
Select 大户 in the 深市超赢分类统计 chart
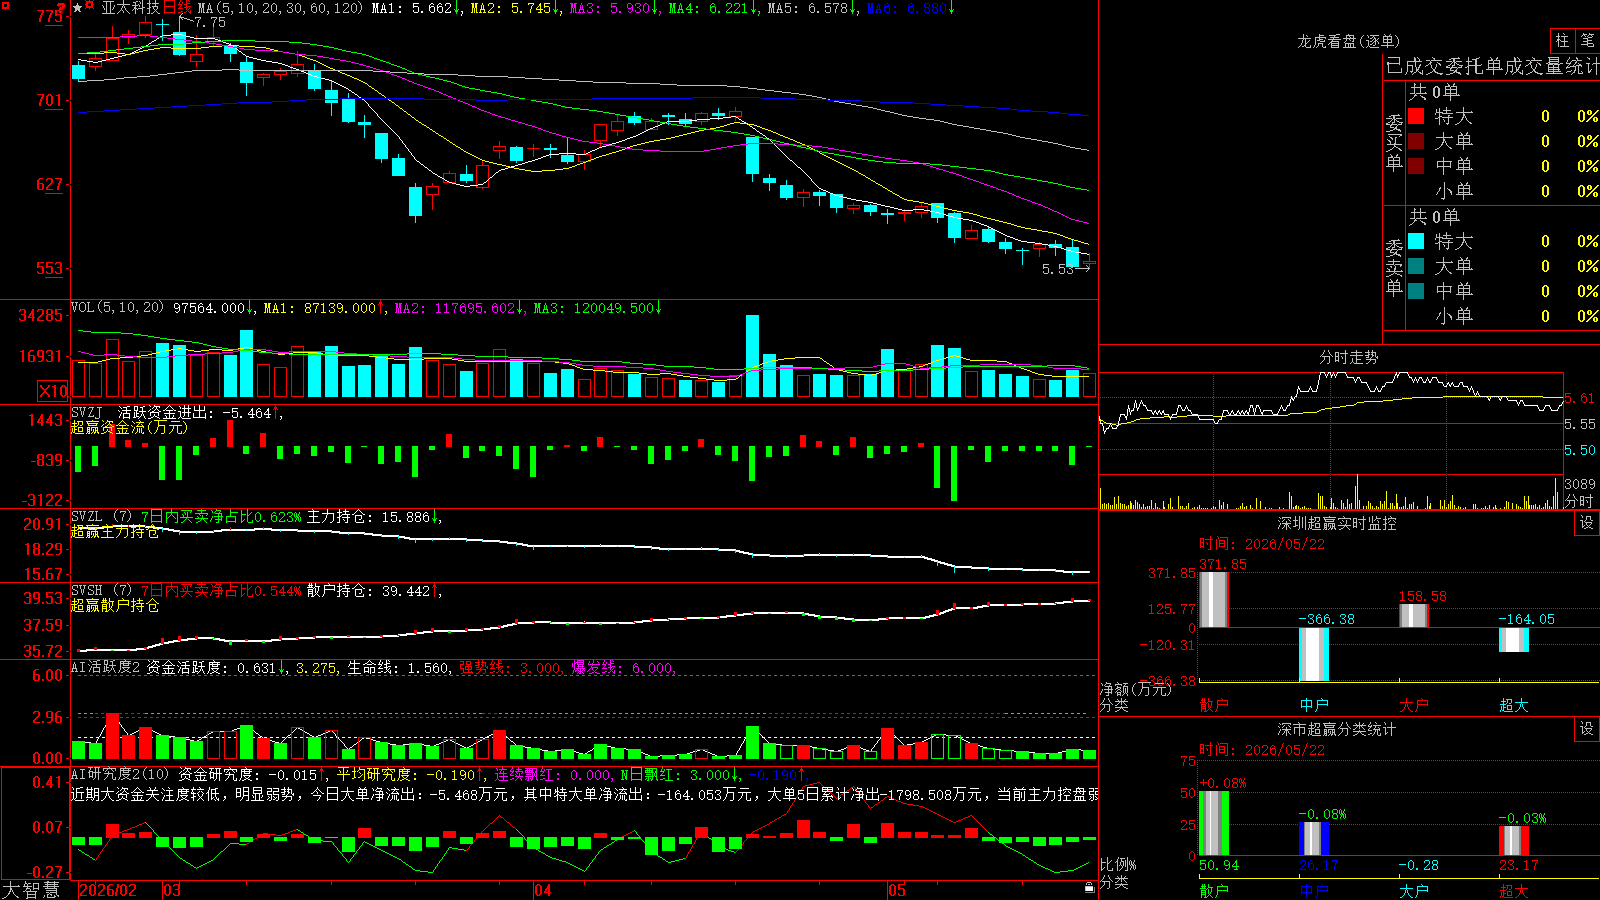click(x=1414, y=891)
